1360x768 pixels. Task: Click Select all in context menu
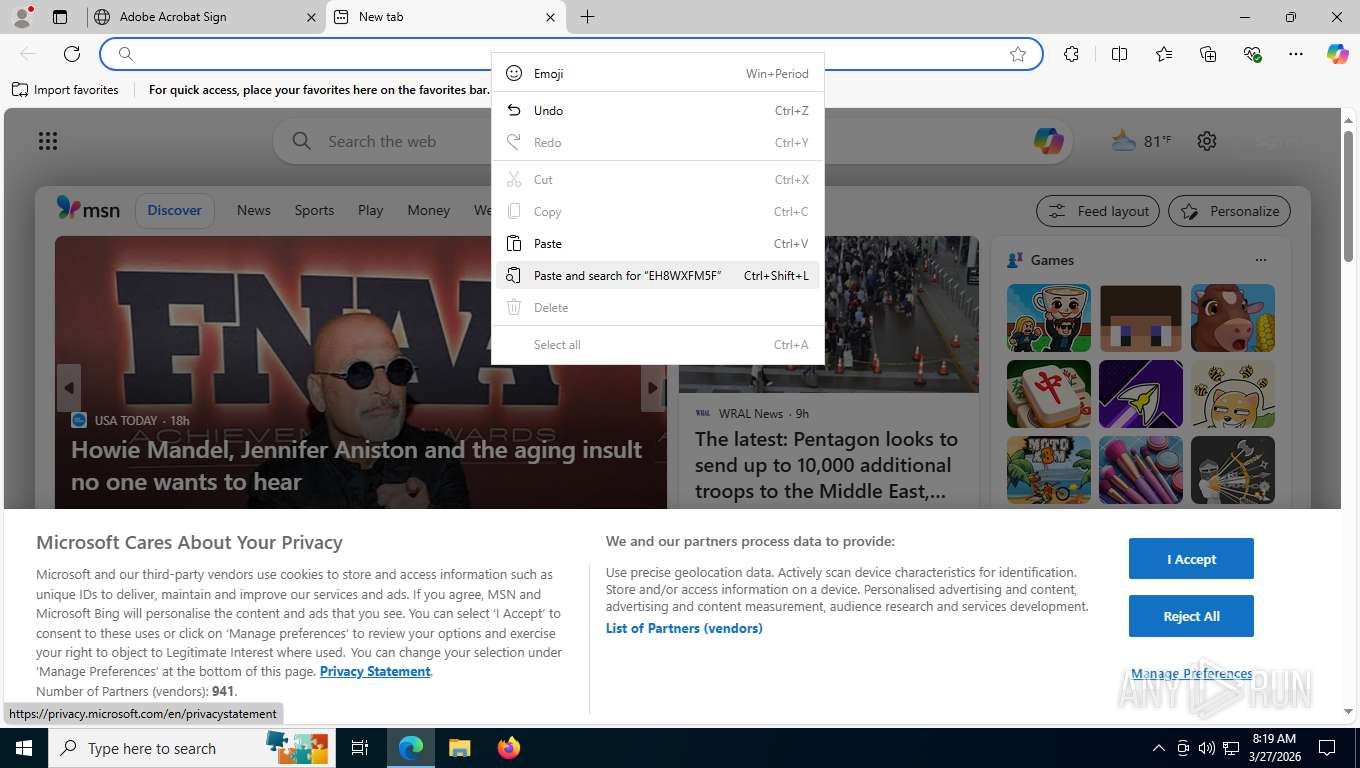(x=658, y=345)
